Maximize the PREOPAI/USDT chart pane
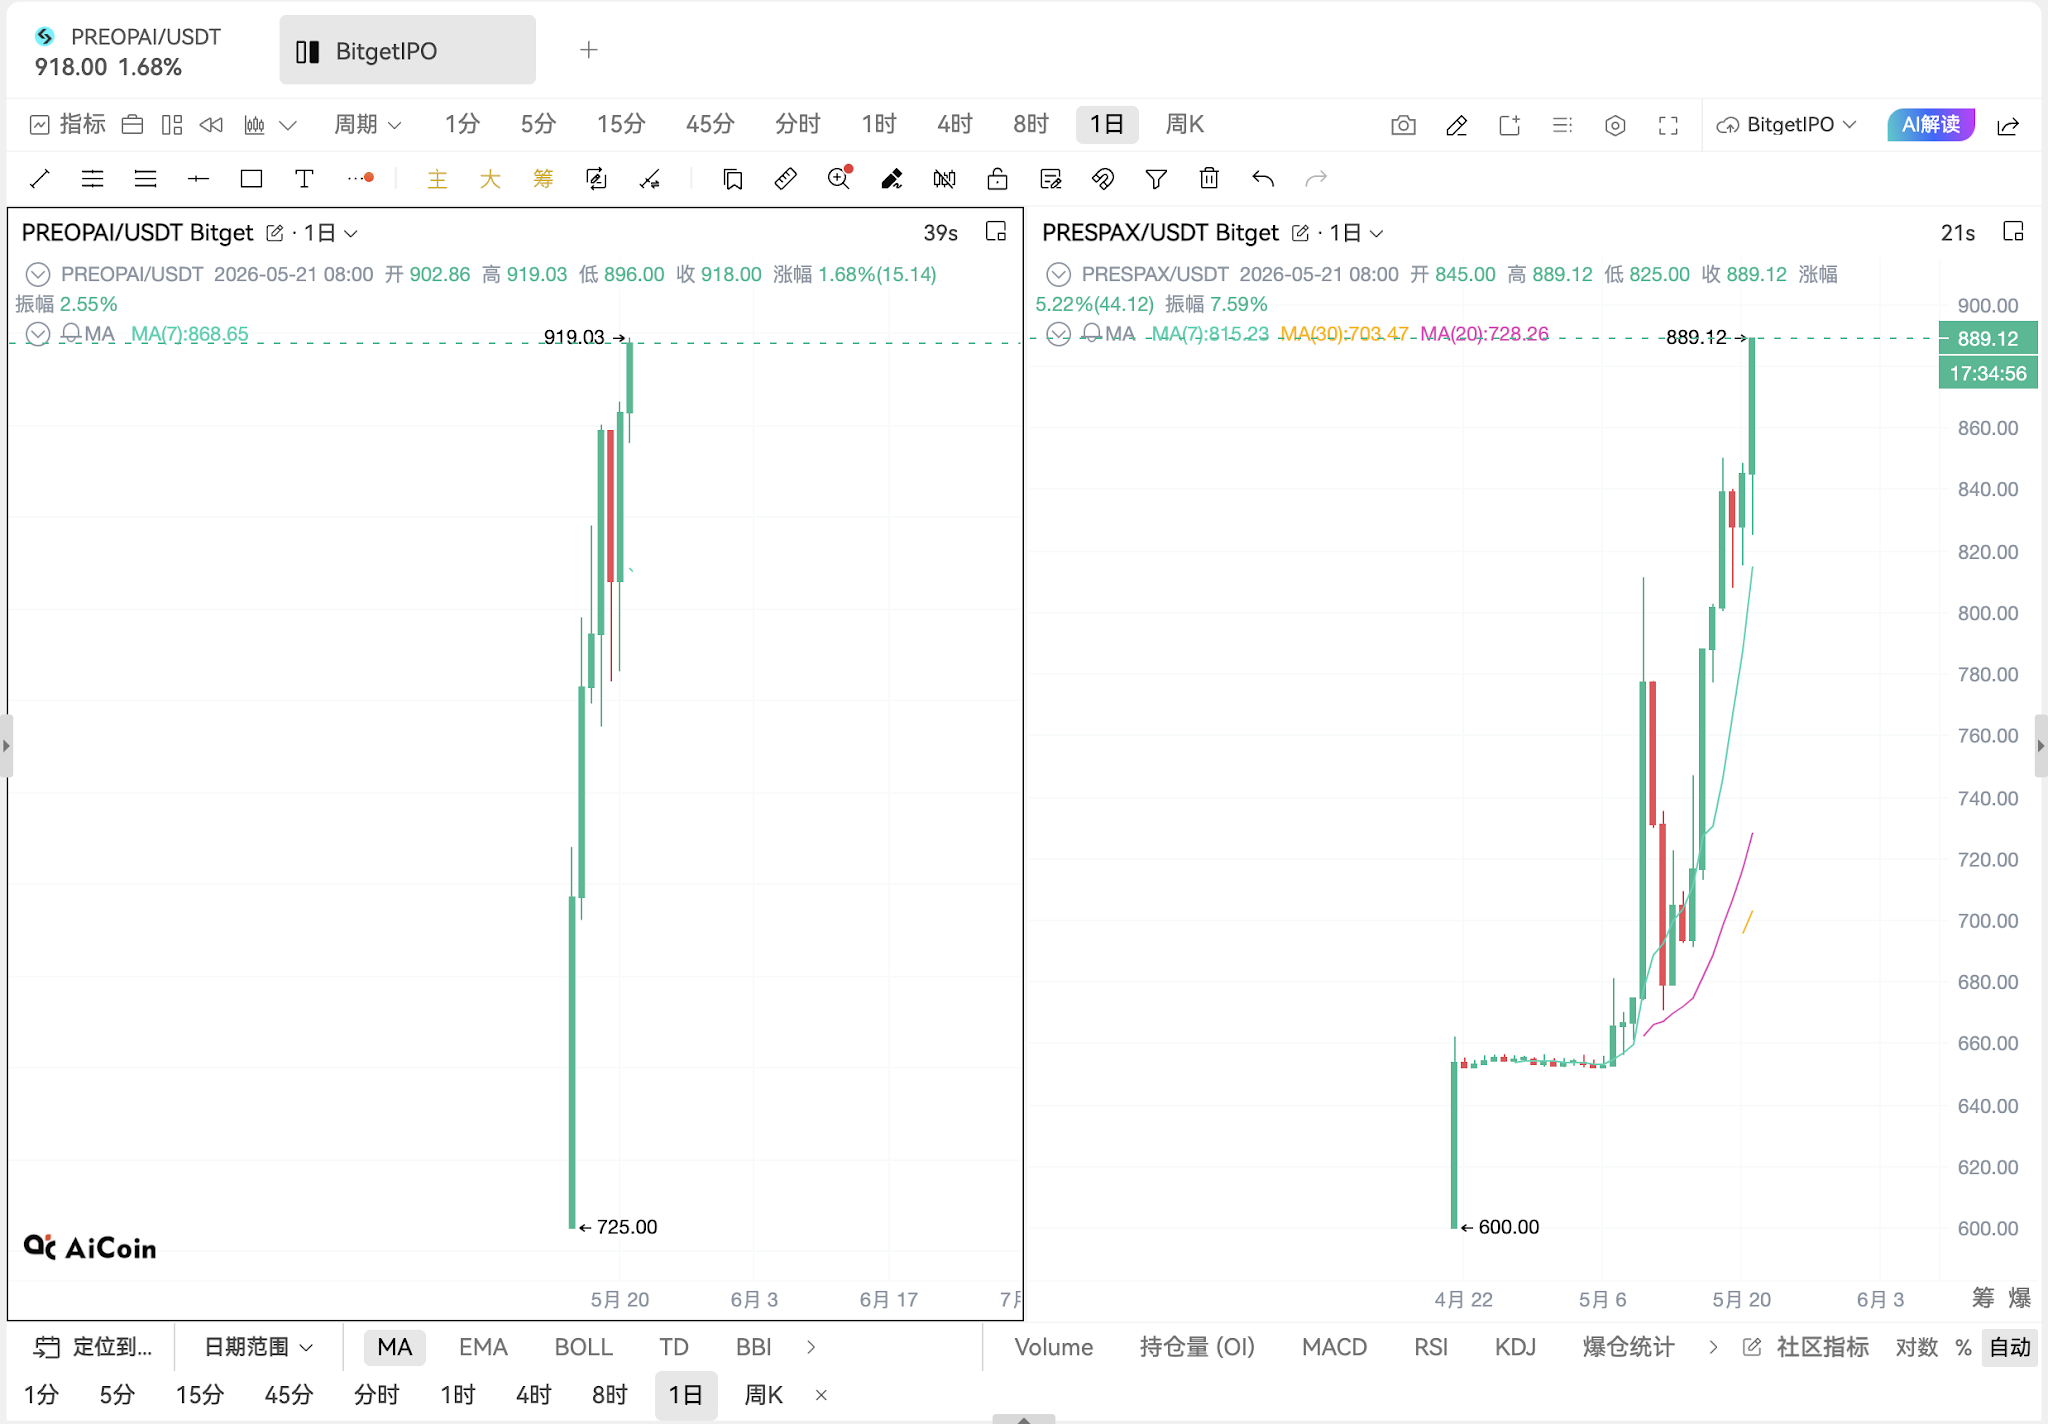 click(x=996, y=232)
